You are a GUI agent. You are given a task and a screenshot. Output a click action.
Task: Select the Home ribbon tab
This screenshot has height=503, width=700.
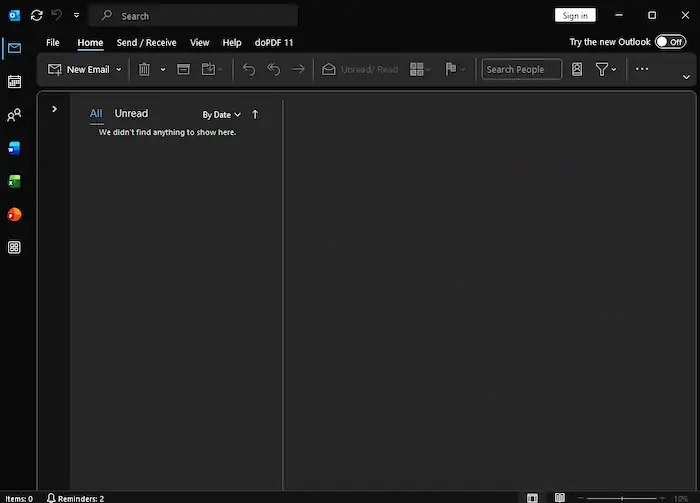point(90,42)
